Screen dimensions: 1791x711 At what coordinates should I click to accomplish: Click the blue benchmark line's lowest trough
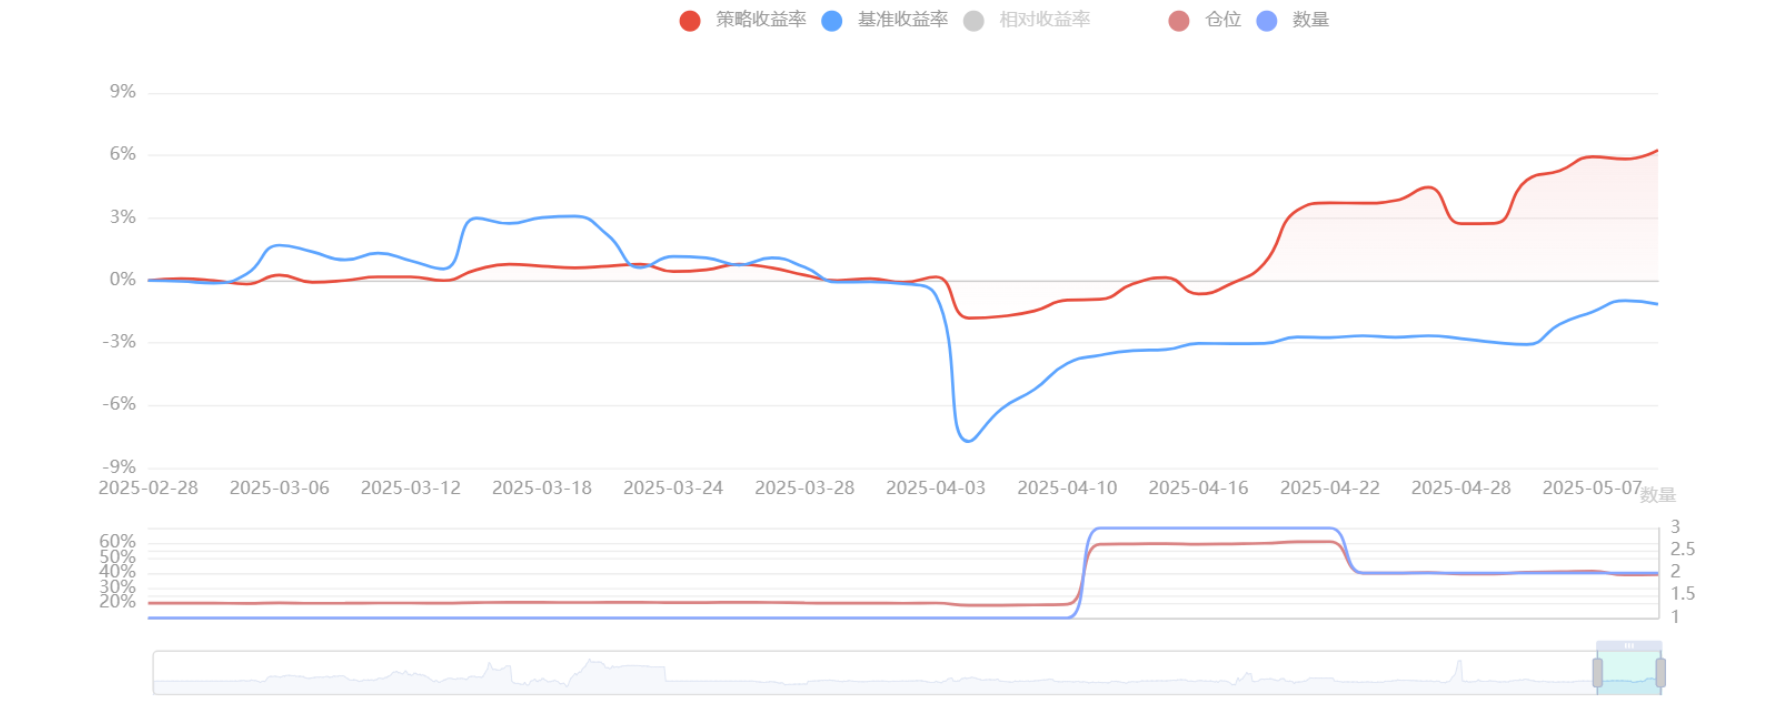point(968,440)
